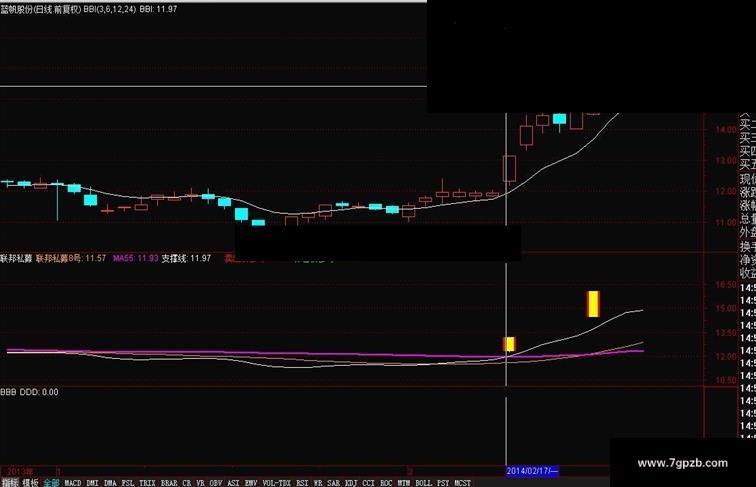Viewport: 756px width, 487px height.
Task: Apply the EMV indicator
Action: point(251,483)
